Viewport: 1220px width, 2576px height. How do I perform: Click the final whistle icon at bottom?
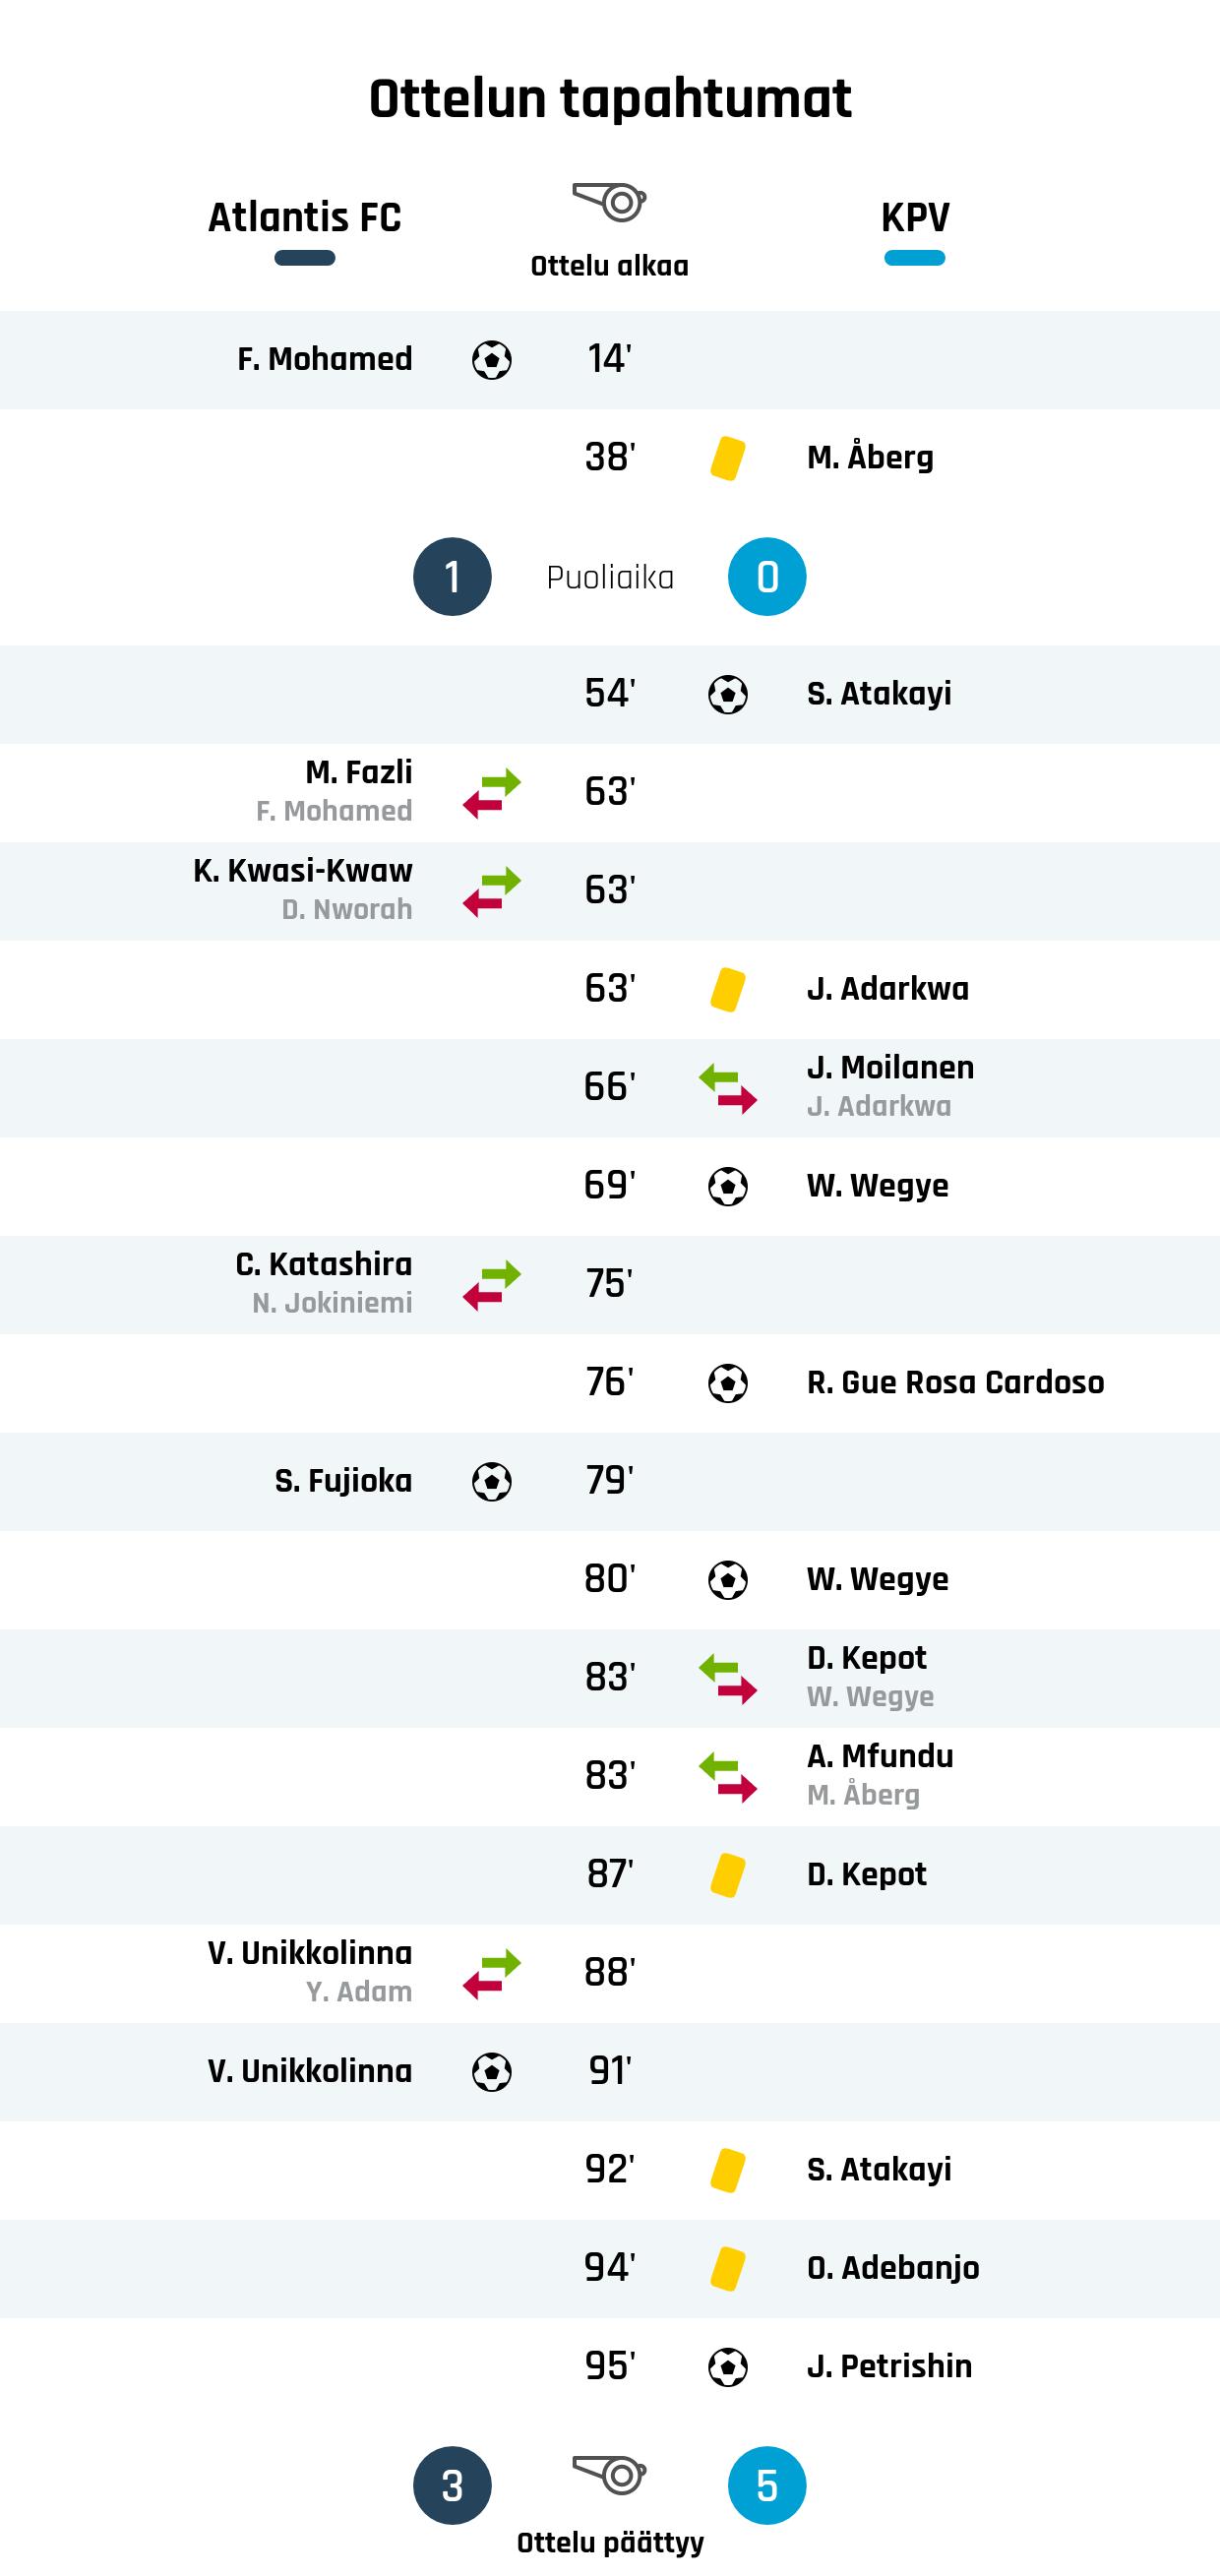click(609, 2474)
